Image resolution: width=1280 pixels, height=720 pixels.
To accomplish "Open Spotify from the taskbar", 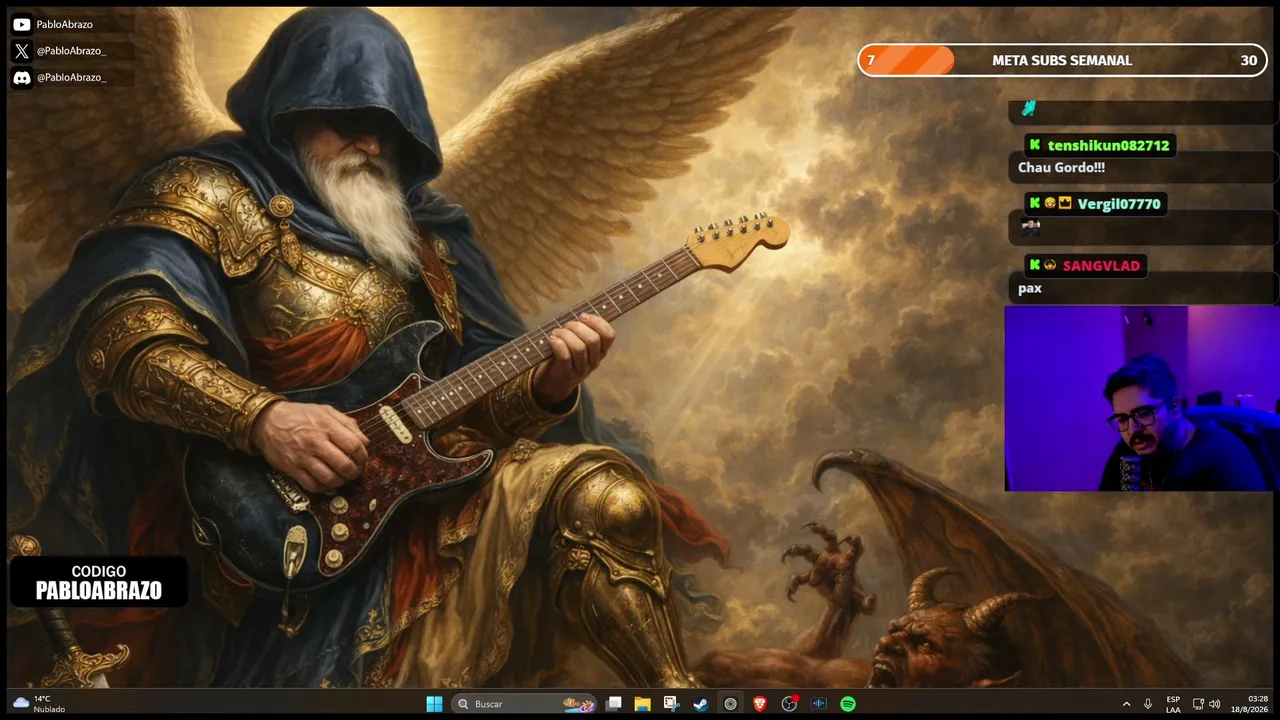I will (x=848, y=704).
